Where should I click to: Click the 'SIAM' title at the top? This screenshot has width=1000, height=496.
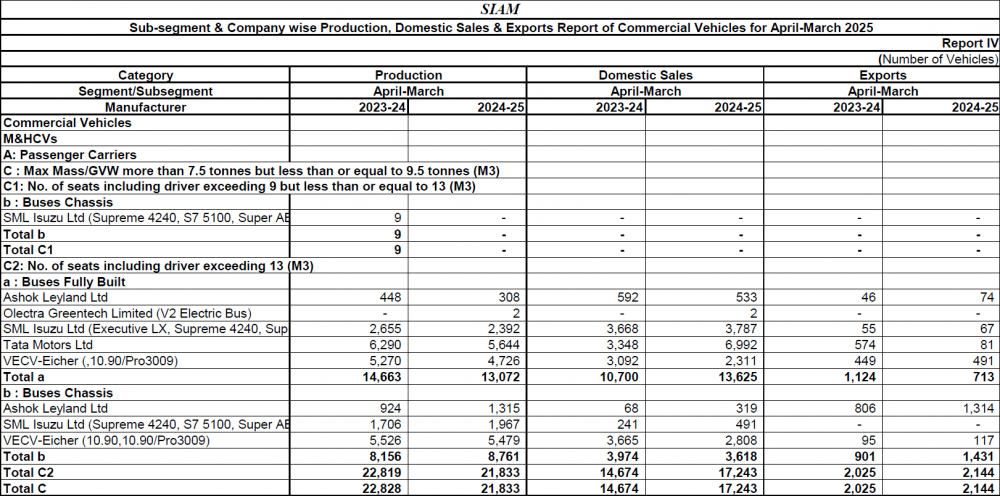(500, 9)
